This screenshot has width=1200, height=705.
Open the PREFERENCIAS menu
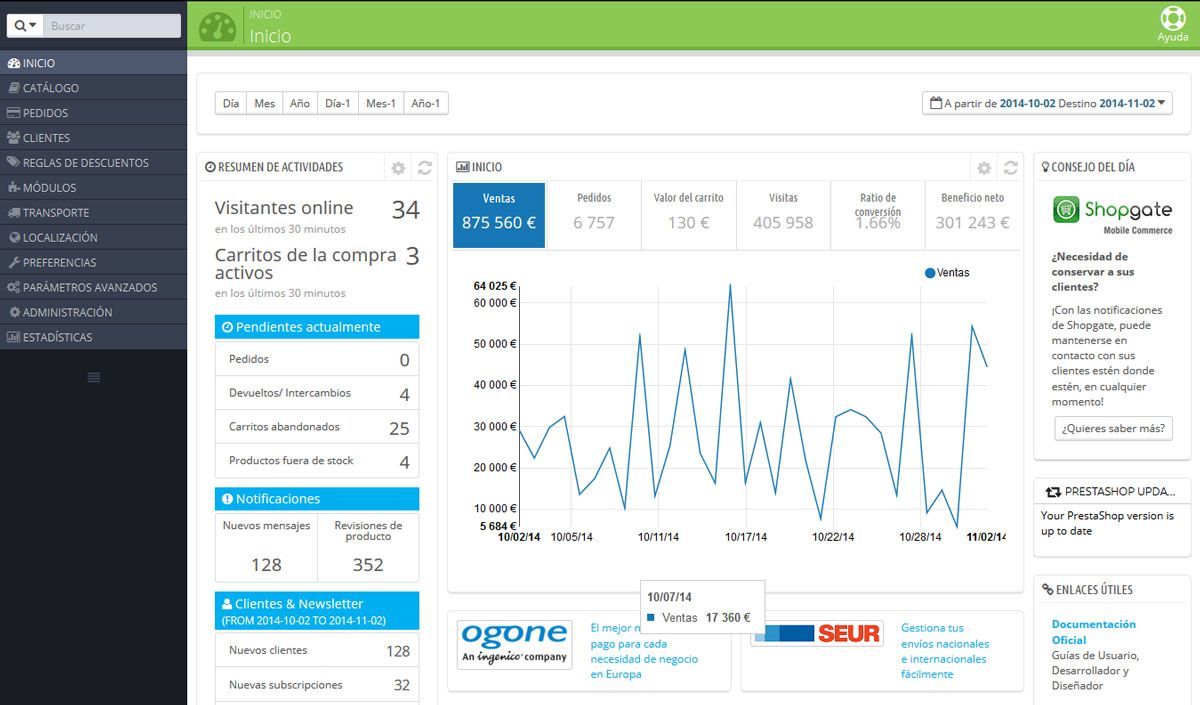pyautogui.click(x=93, y=263)
